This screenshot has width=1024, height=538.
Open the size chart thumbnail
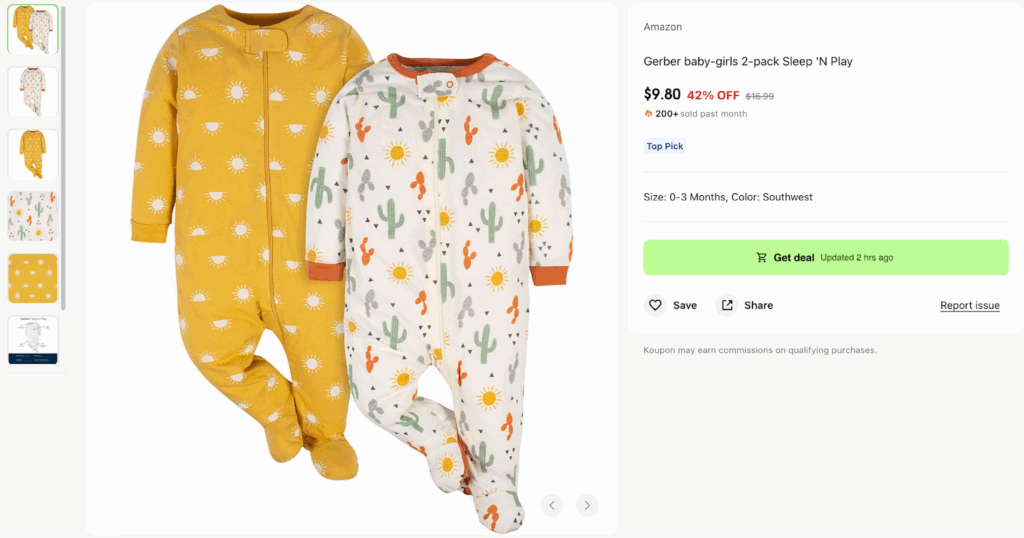[33, 340]
